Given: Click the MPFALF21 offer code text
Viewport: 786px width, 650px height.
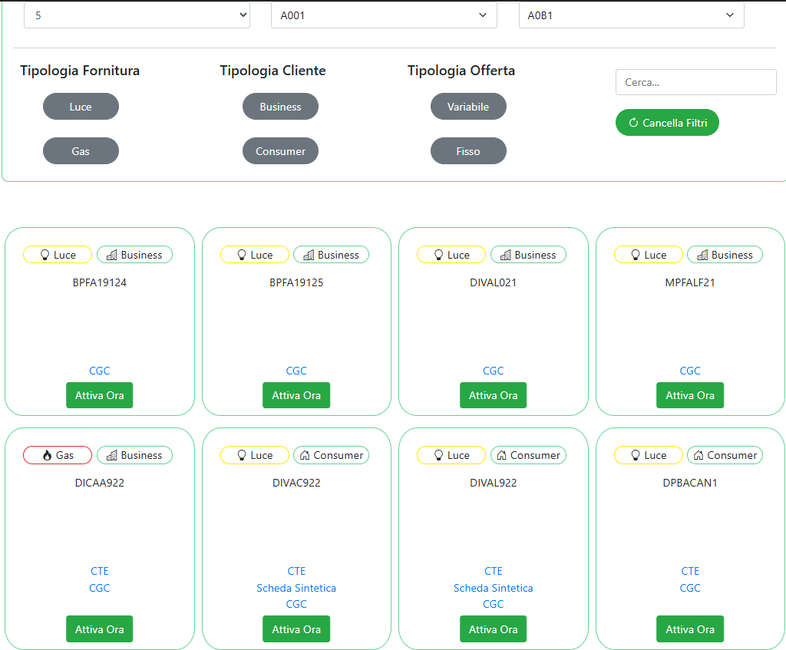Looking at the screenshot, I should click(x=690, y=283).
